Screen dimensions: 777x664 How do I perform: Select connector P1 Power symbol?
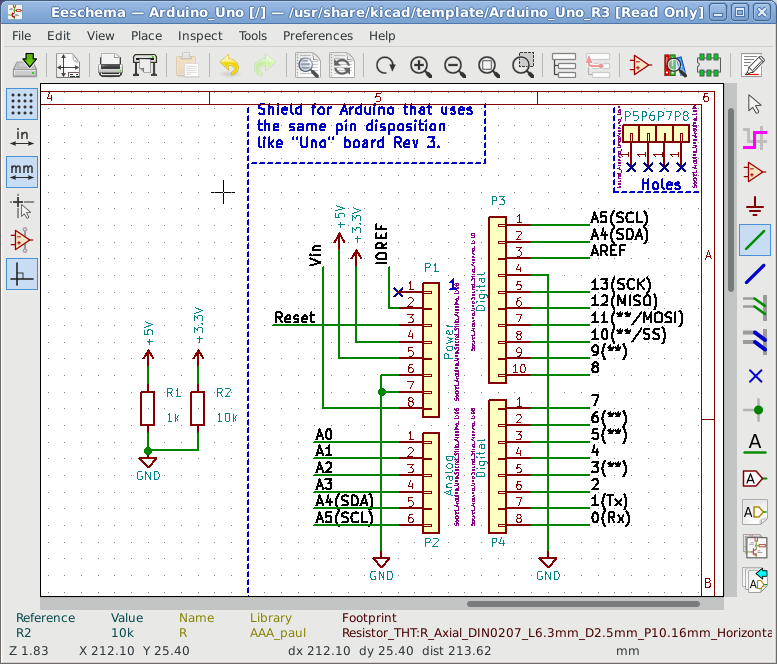[431, 350]
